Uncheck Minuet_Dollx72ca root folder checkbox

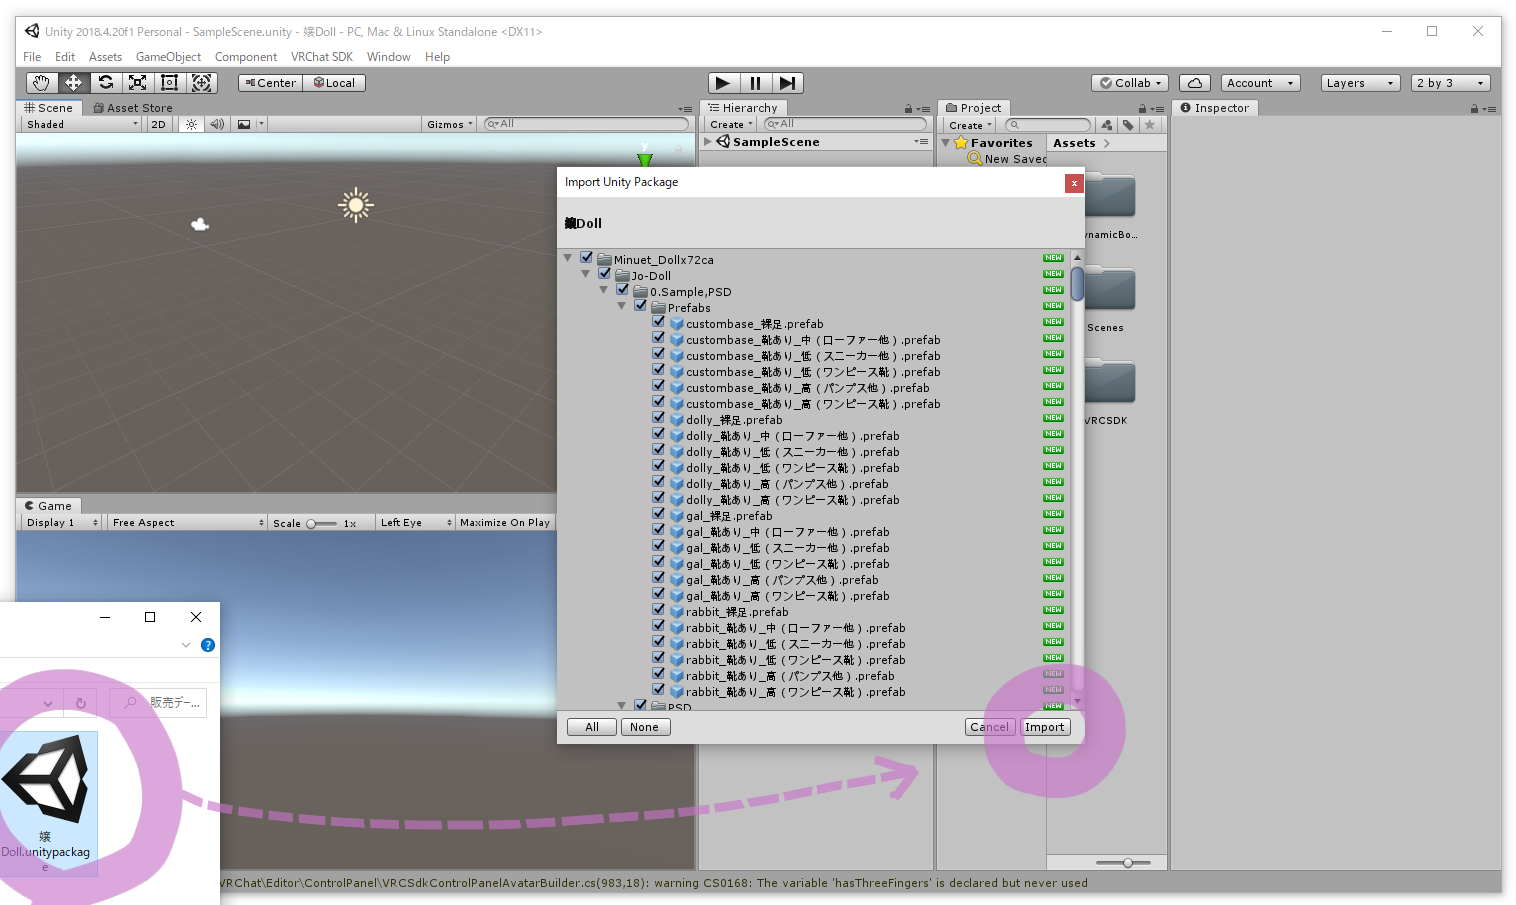pos(587,257)
